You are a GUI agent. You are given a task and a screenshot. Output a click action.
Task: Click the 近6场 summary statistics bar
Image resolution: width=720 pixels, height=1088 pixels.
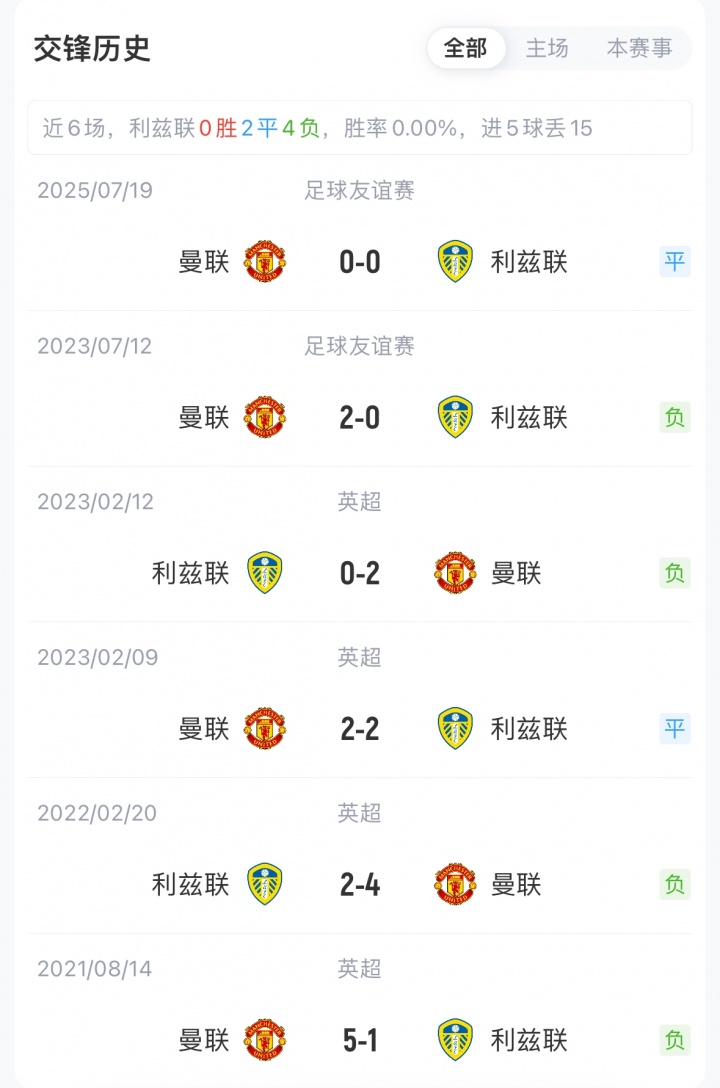[x=360, y=128]
